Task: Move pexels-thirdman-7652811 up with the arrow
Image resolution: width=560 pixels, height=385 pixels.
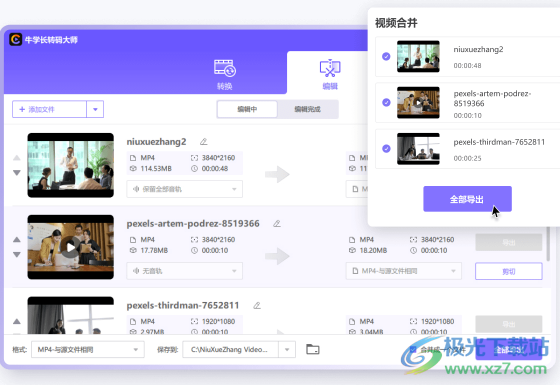Action: (17, 321)
